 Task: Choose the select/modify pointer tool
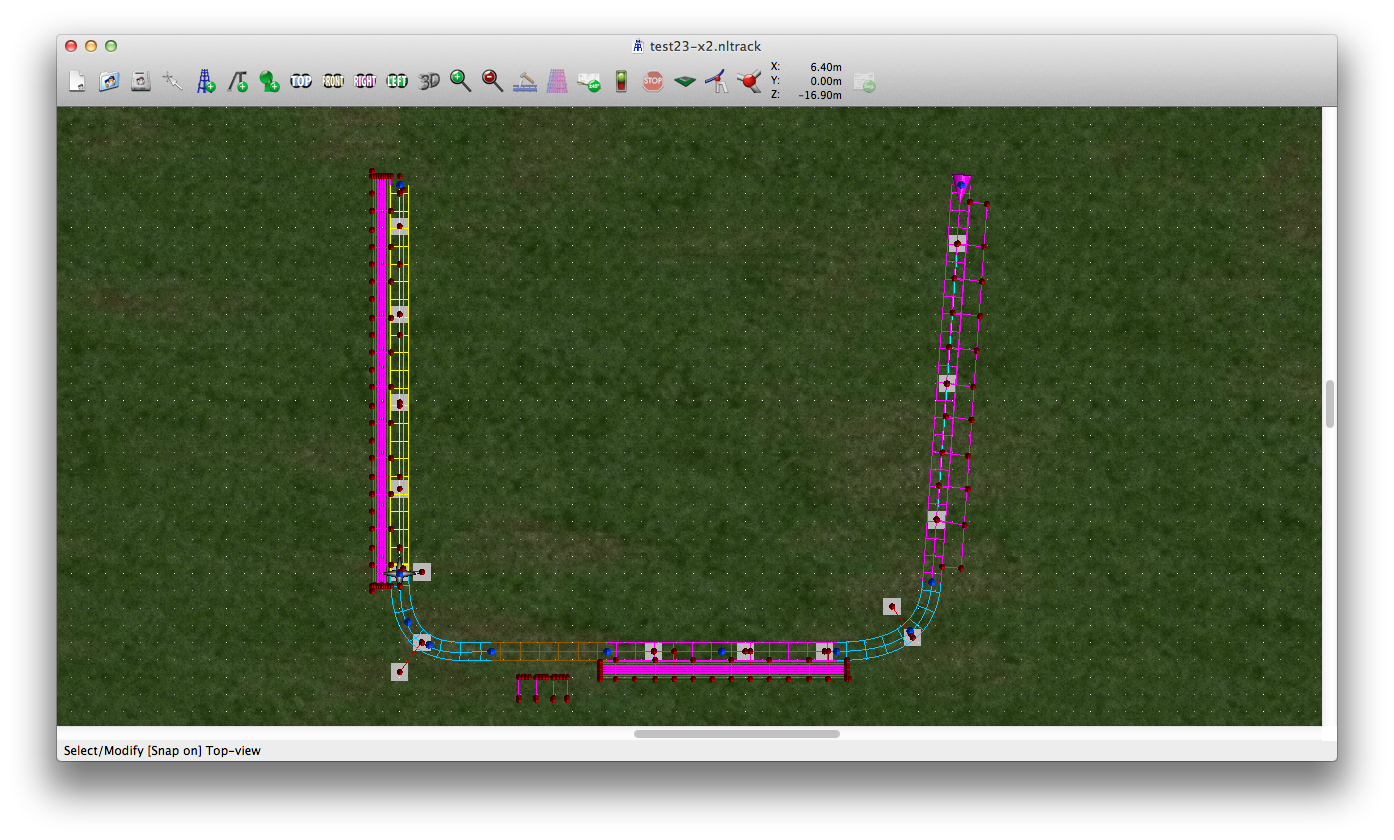point(173,82)
